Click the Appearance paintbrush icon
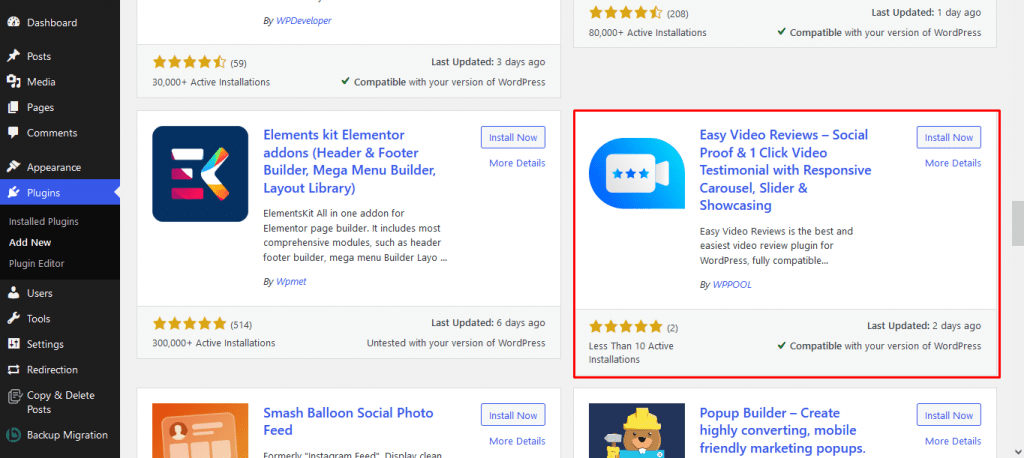 point(13,167)
